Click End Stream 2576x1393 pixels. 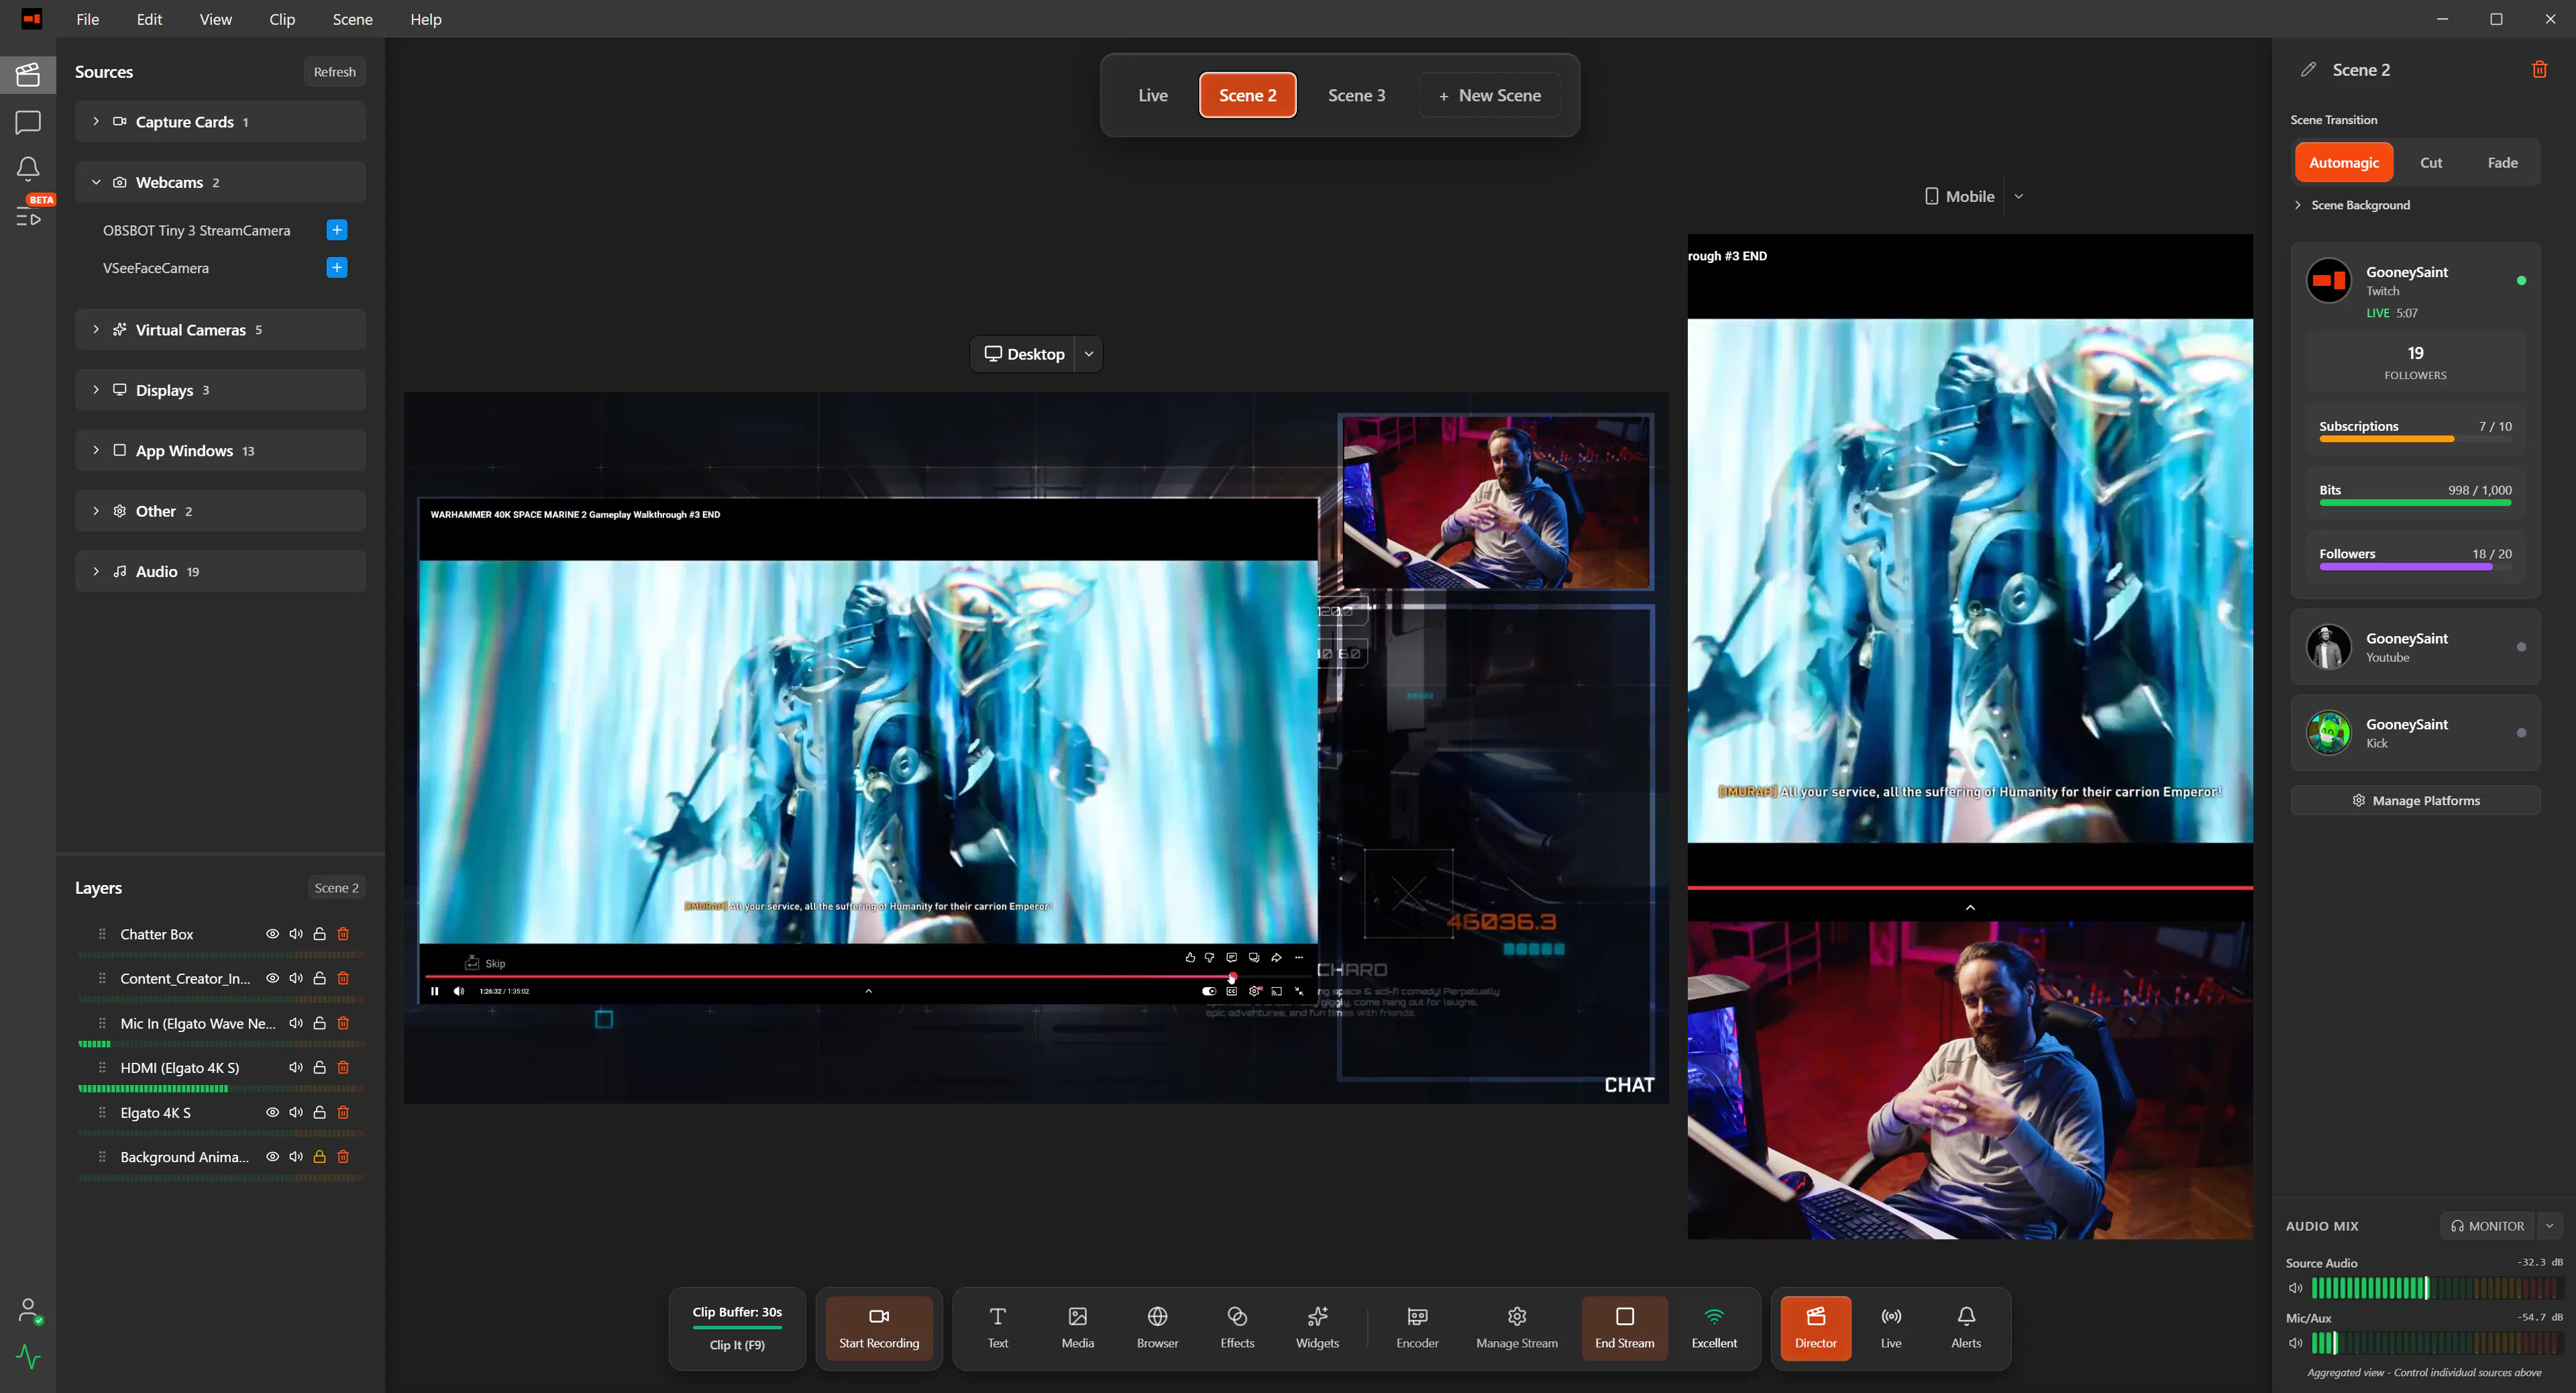tap(1624, 1328)
